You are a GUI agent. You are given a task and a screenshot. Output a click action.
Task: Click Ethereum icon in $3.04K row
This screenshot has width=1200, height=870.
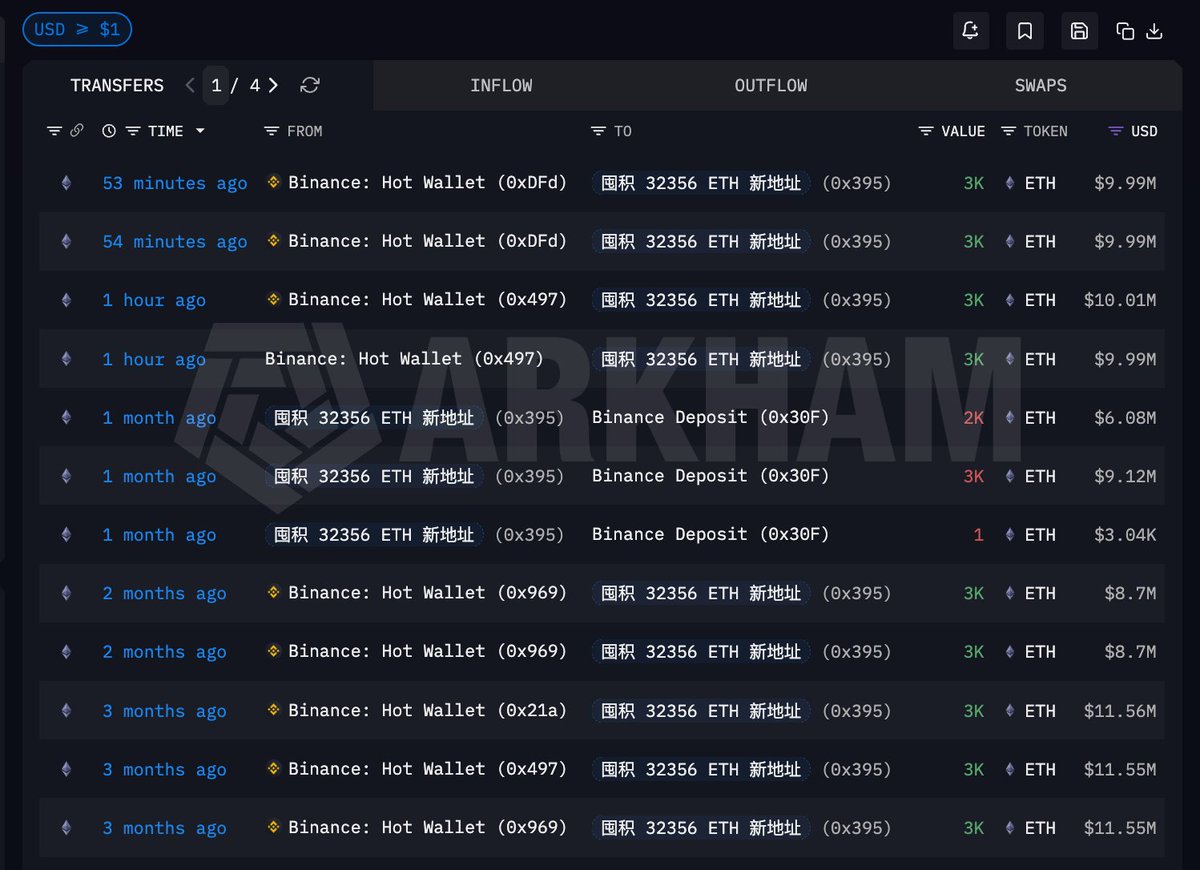pos(67,535)
